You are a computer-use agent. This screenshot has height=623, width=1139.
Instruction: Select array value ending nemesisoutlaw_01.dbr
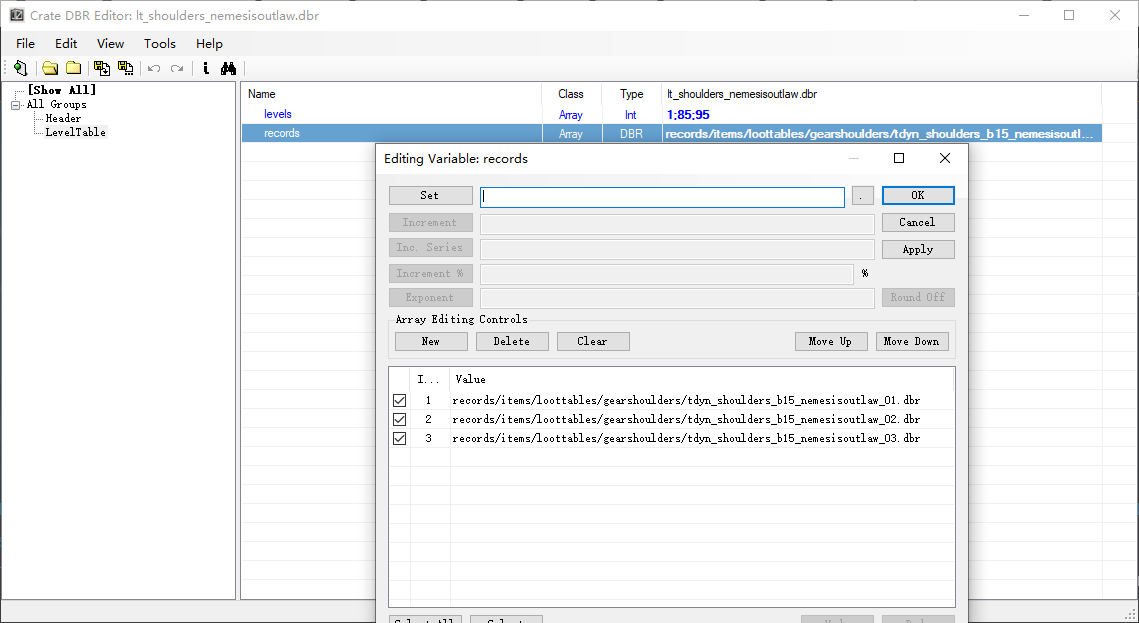[686, 400]
